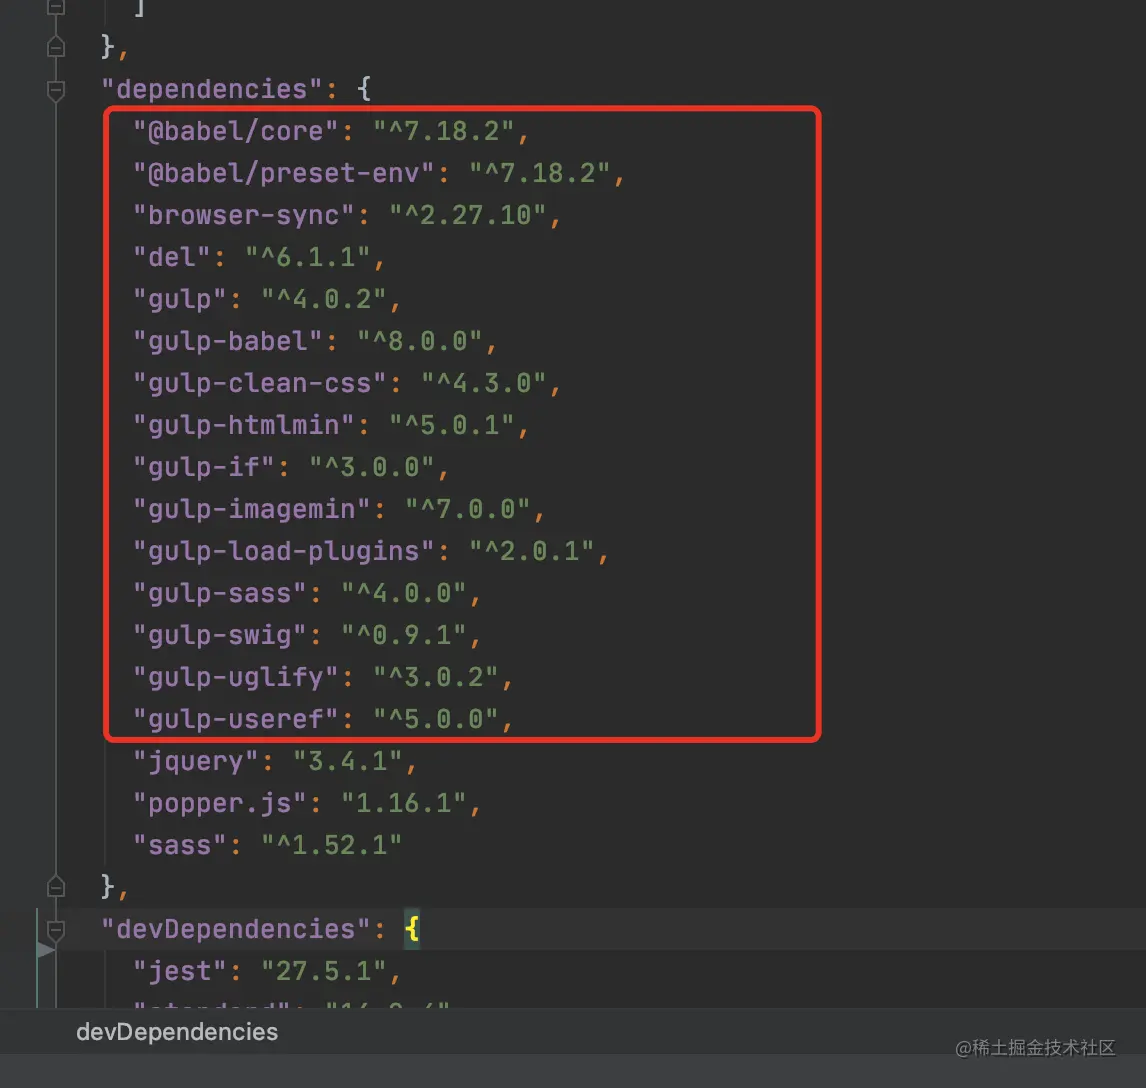Click the "3.4.1" jquery version value

pyautogui.click(x=347, y=761)
